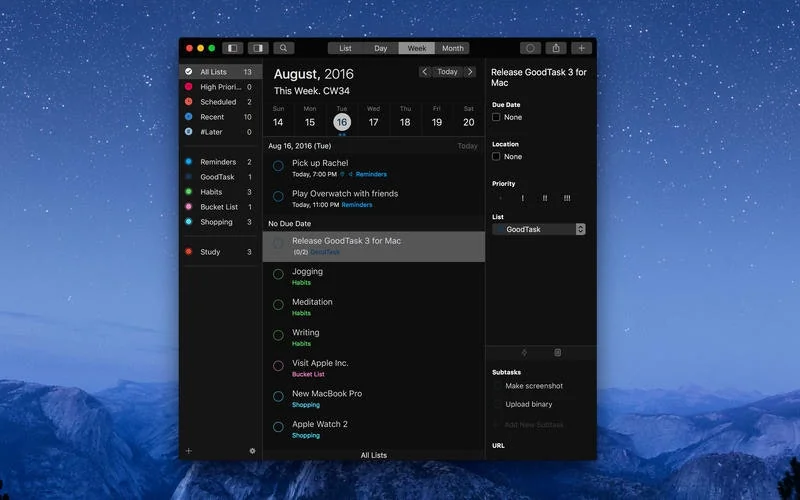Click the share icon in toolbar
This screenshot has height=500, width=800.
[x=556, y=48]
